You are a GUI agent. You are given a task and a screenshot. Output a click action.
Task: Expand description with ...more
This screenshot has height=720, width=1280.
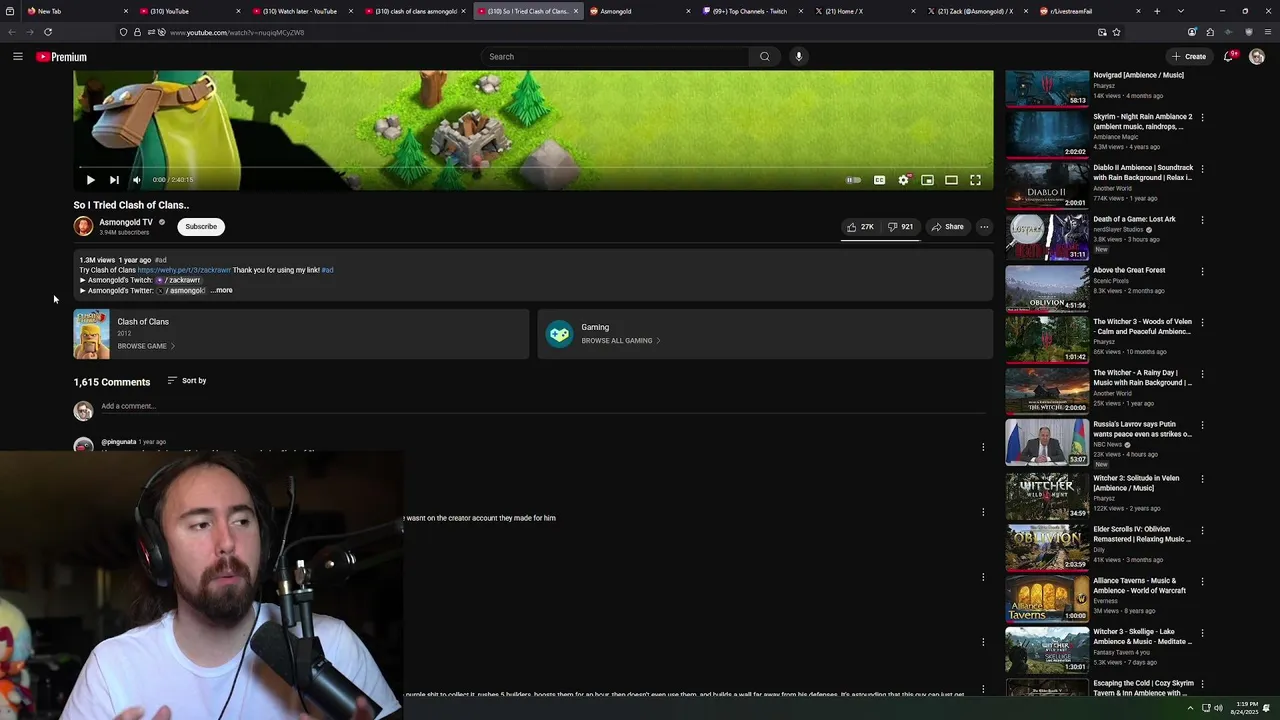tap(222, 291)
